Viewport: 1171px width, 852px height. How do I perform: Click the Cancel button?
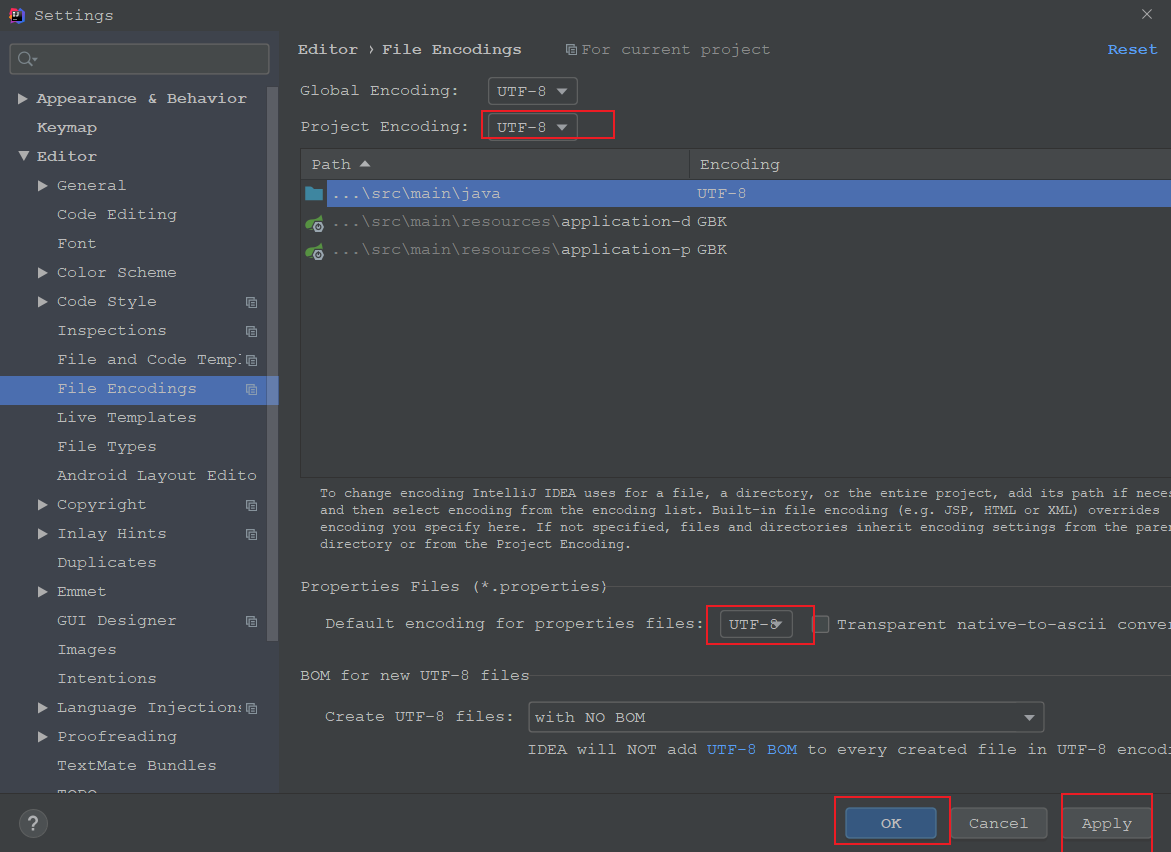point(998,823)
